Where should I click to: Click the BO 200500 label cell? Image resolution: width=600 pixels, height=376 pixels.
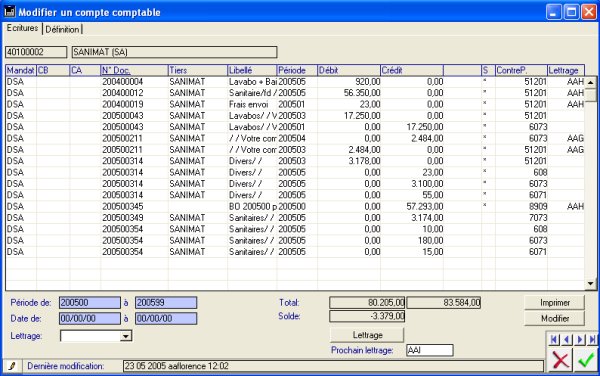(x=252, y=207)
